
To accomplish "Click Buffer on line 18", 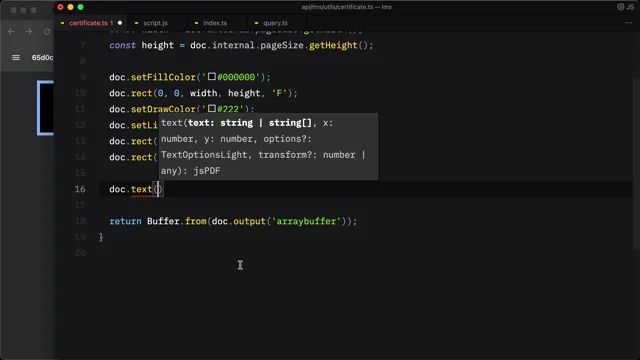I will pyautogui.click(x=163, y=221).
